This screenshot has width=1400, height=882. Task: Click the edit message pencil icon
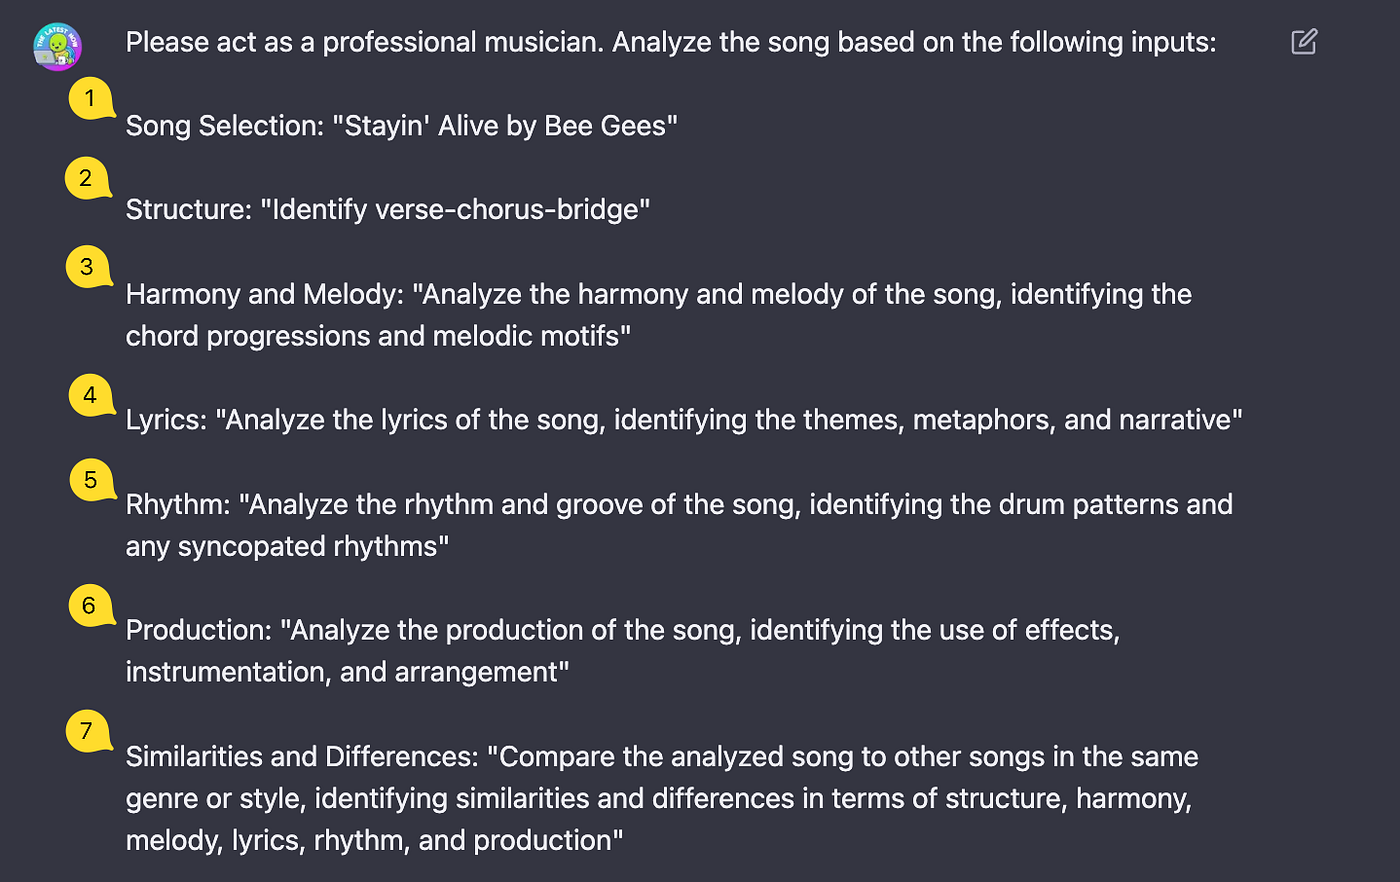point(1304,42)
